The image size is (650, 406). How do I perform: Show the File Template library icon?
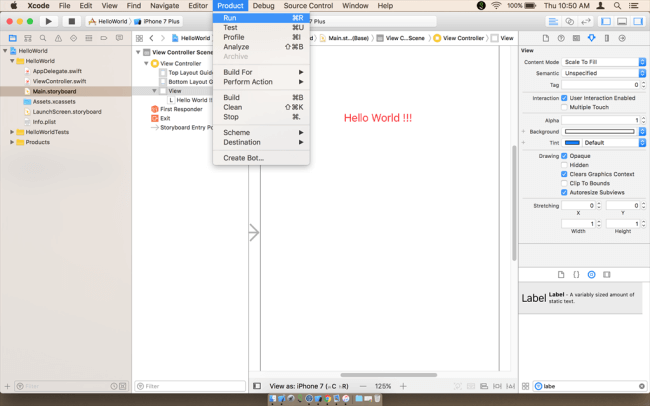click(x=561, y=275)
